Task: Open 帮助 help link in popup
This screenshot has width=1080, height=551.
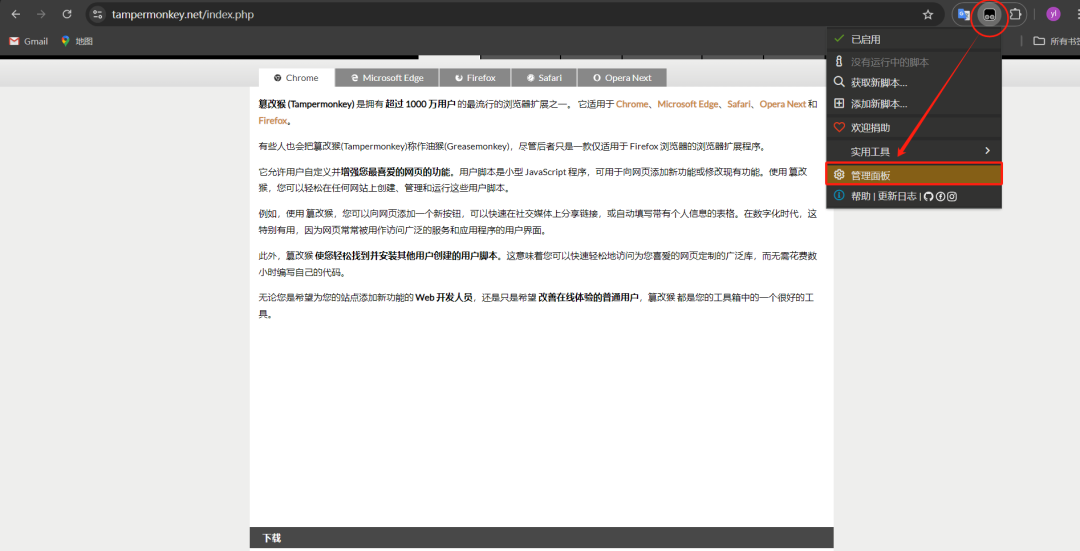Action: (x=860, y=196)
